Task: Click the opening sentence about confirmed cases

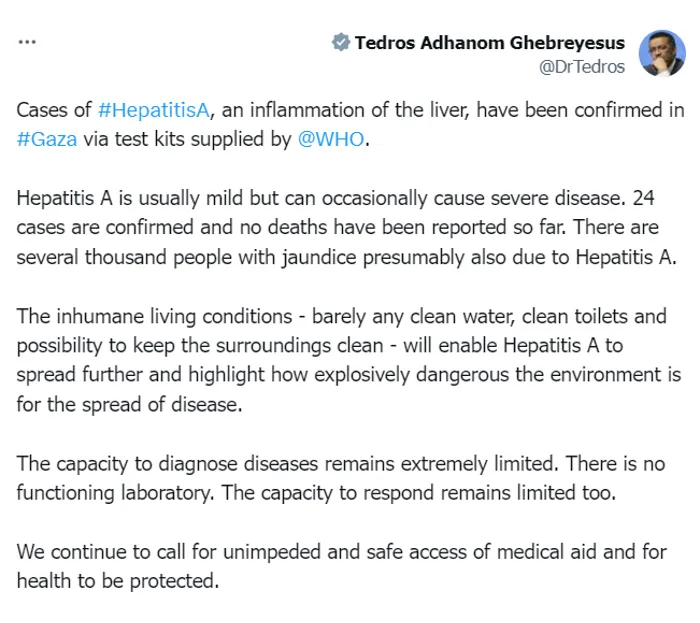Action: [x=350, y=125]
